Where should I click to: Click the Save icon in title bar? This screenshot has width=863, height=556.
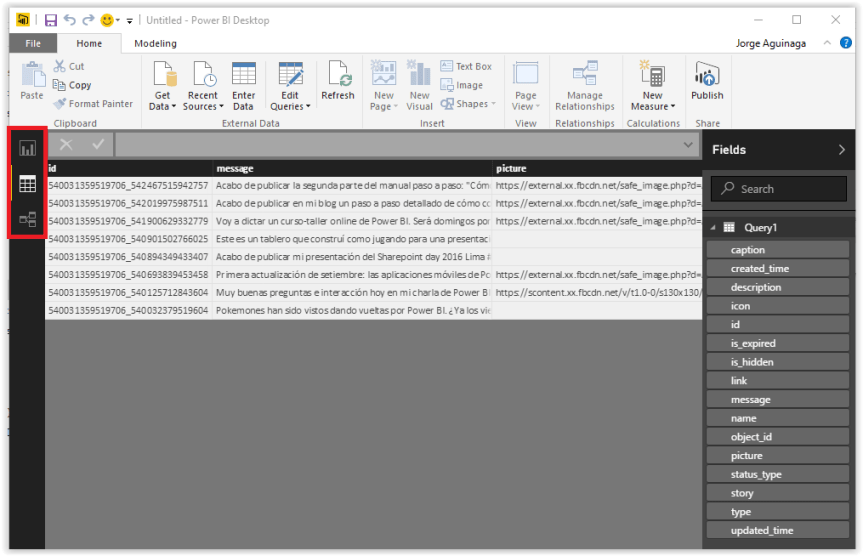coord(51,20)
